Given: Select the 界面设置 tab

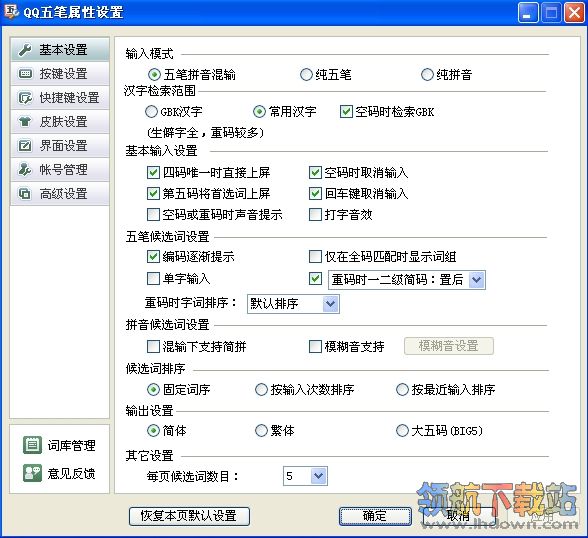Looking at the screenshot, I should [x=60, y=145].
